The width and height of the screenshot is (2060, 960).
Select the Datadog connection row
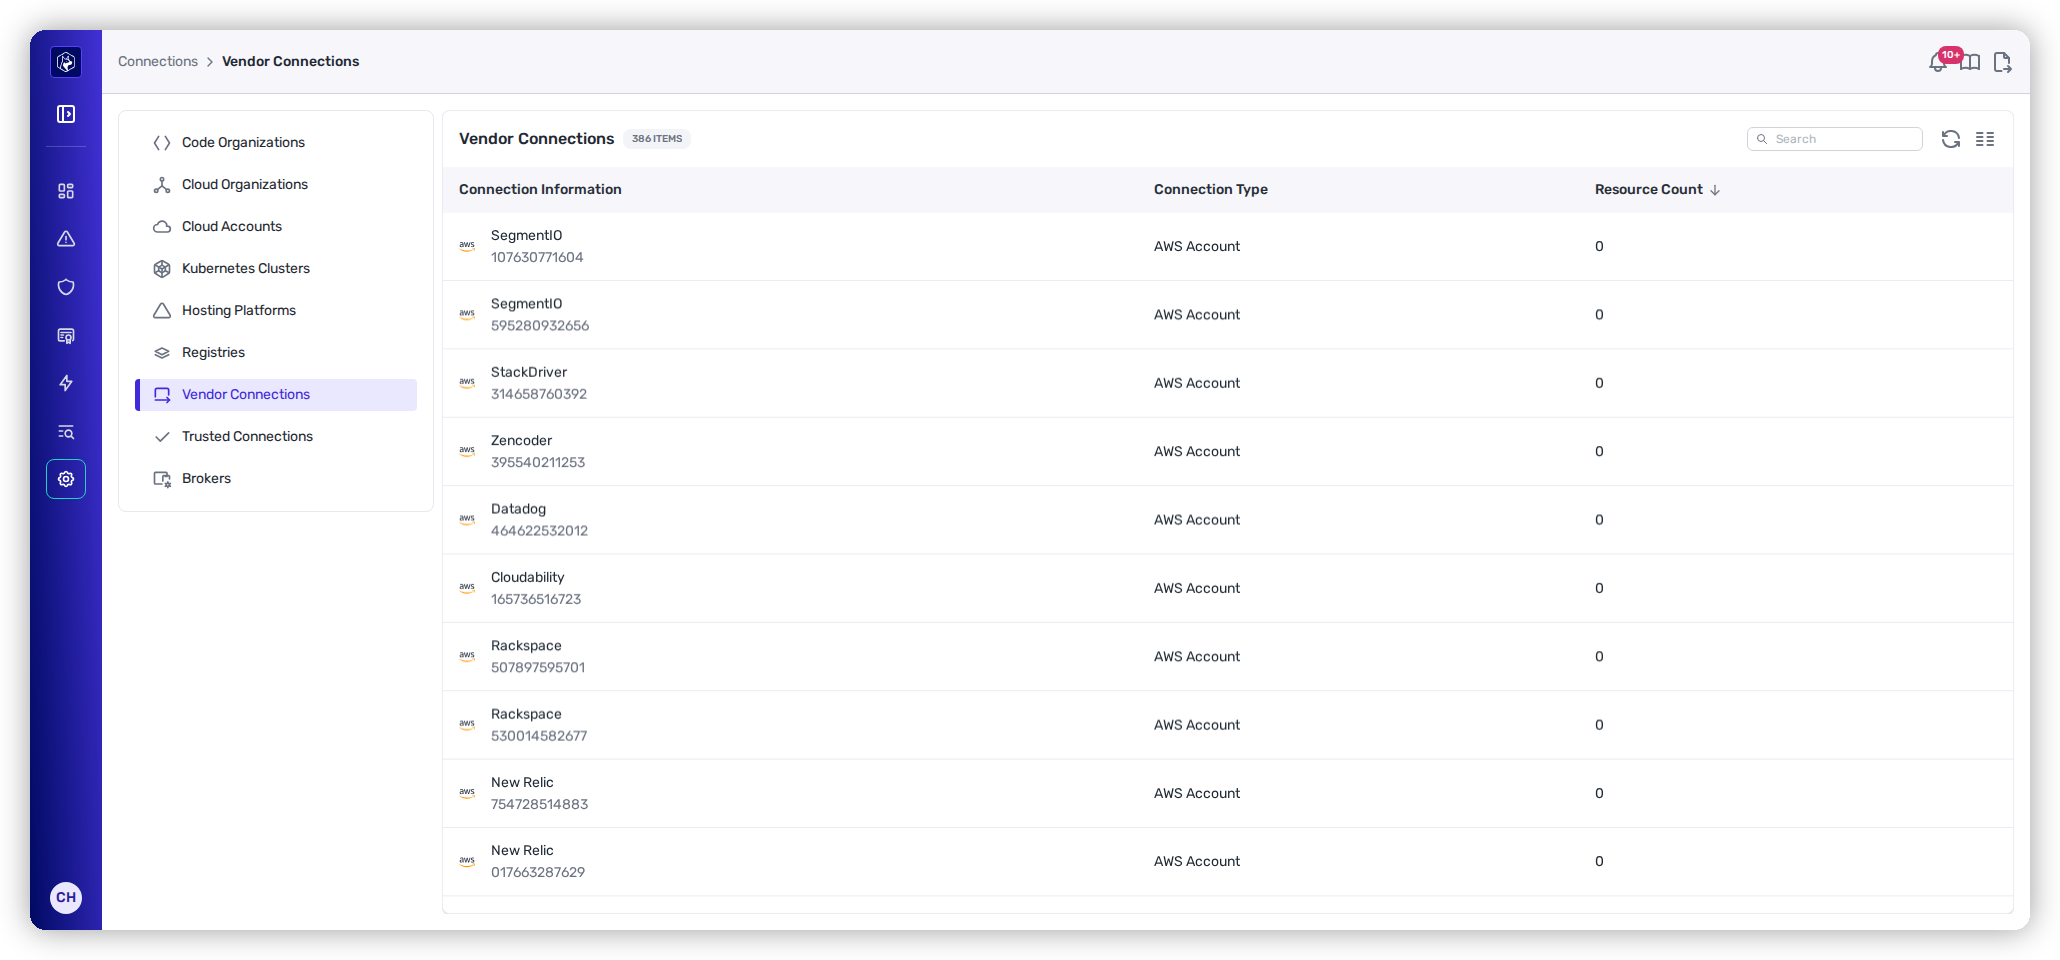1227,520
